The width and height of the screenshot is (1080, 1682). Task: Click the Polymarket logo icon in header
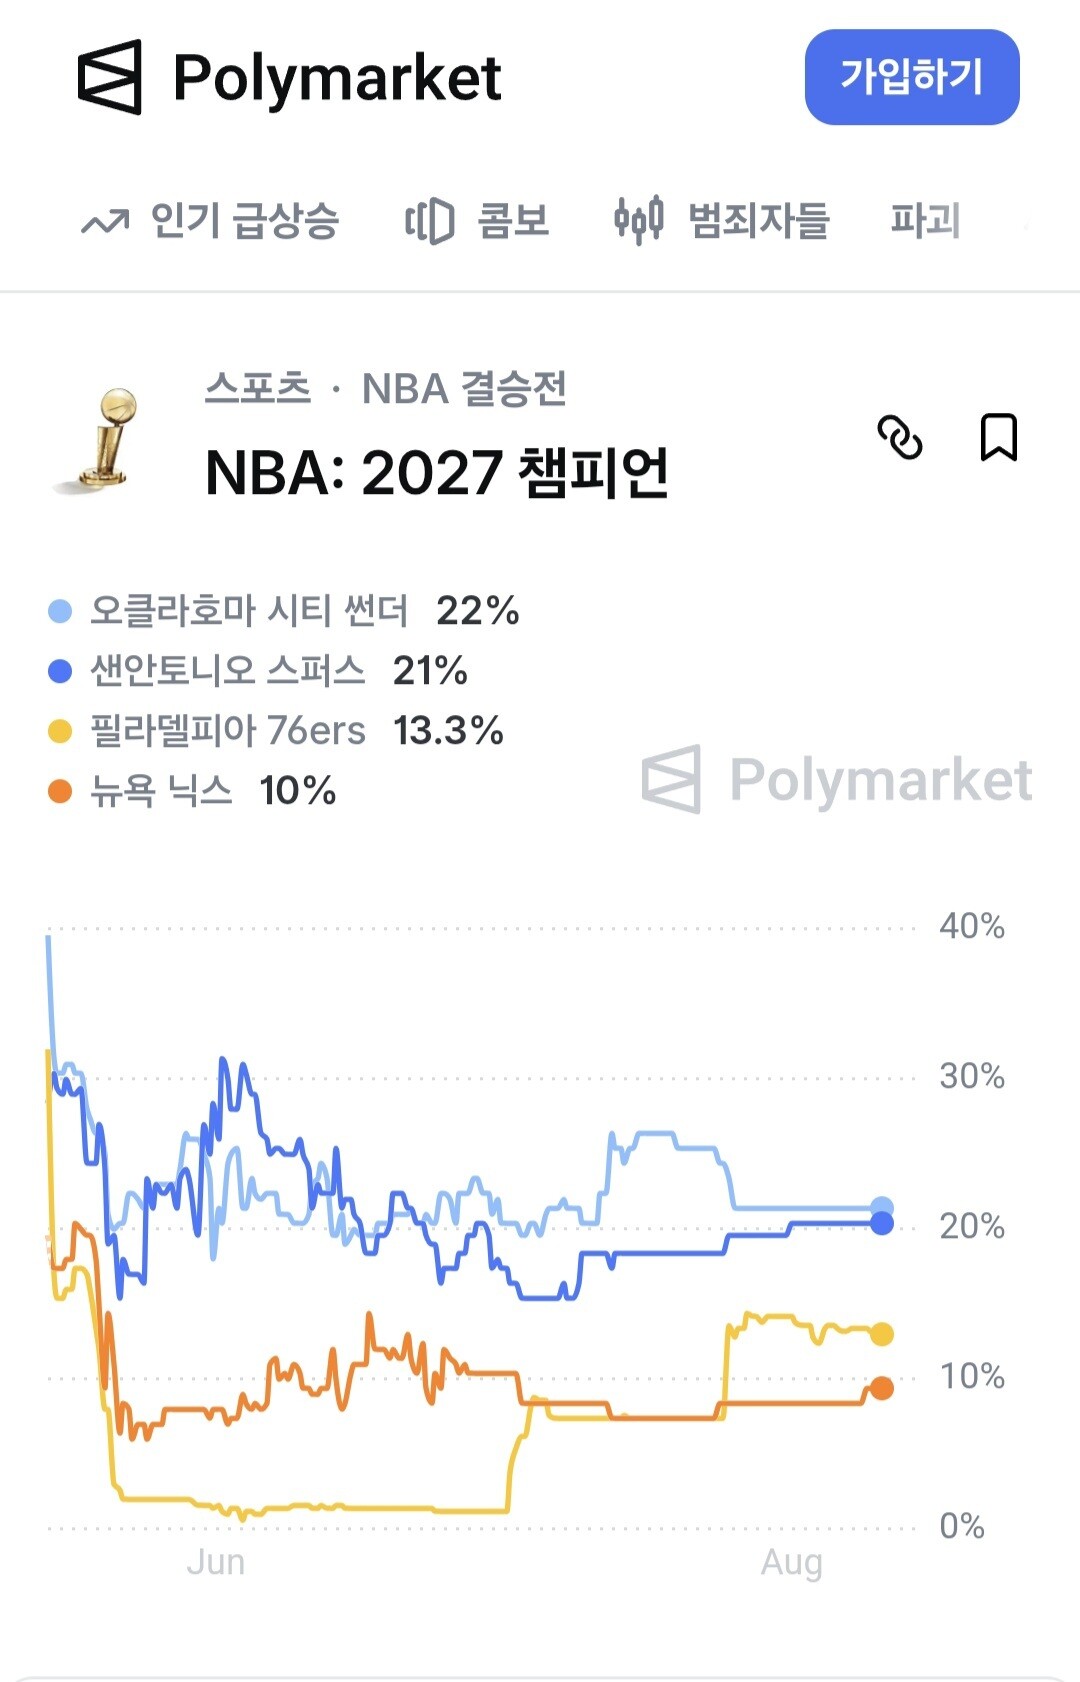(109, 77)
